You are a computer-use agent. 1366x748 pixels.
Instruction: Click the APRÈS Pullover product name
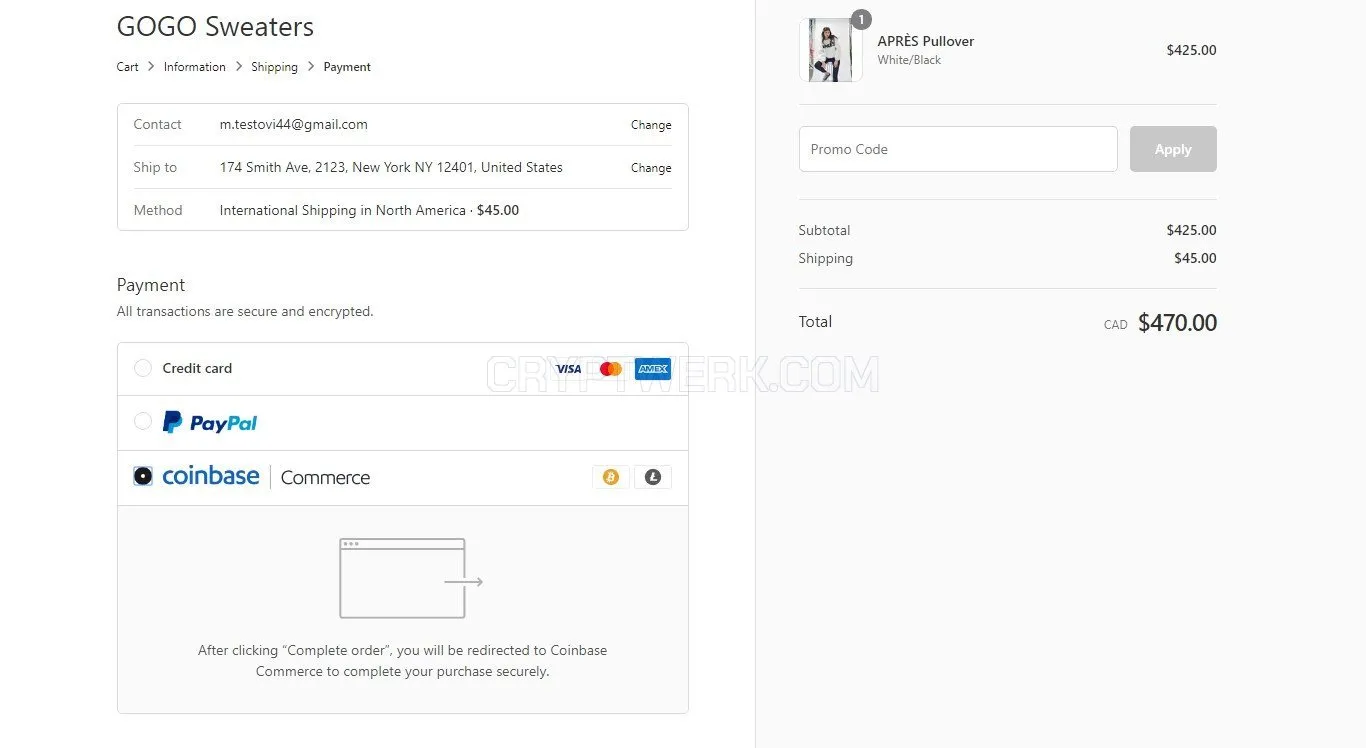click(x=925, y=41)
